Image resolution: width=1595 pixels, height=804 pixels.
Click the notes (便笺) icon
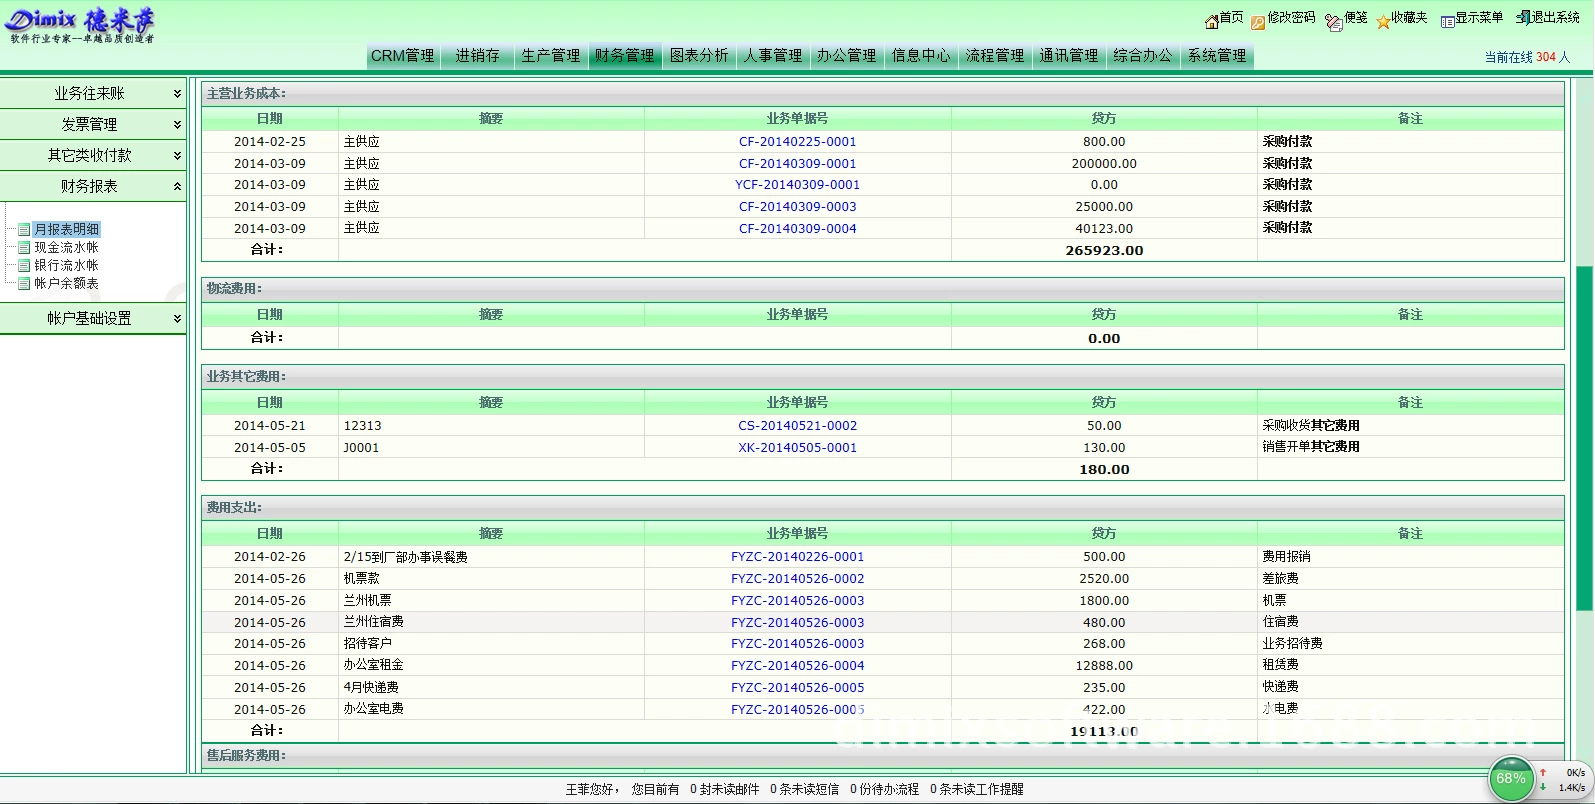[1333, 22]
